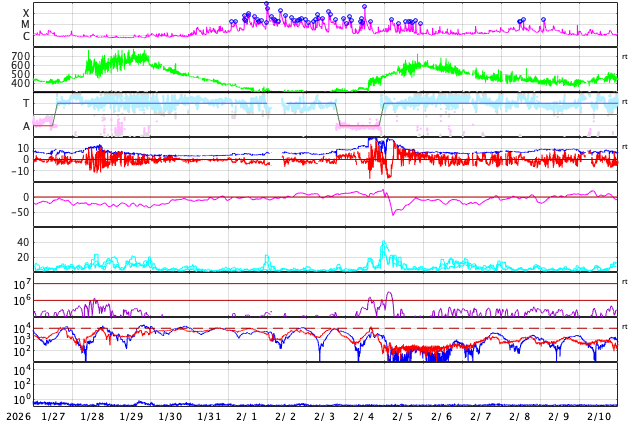Image resolution: width=634 pixels, height=424 pixels.
Task: Click the 40 label on cyan plot axis
Action: pos(23,242)
